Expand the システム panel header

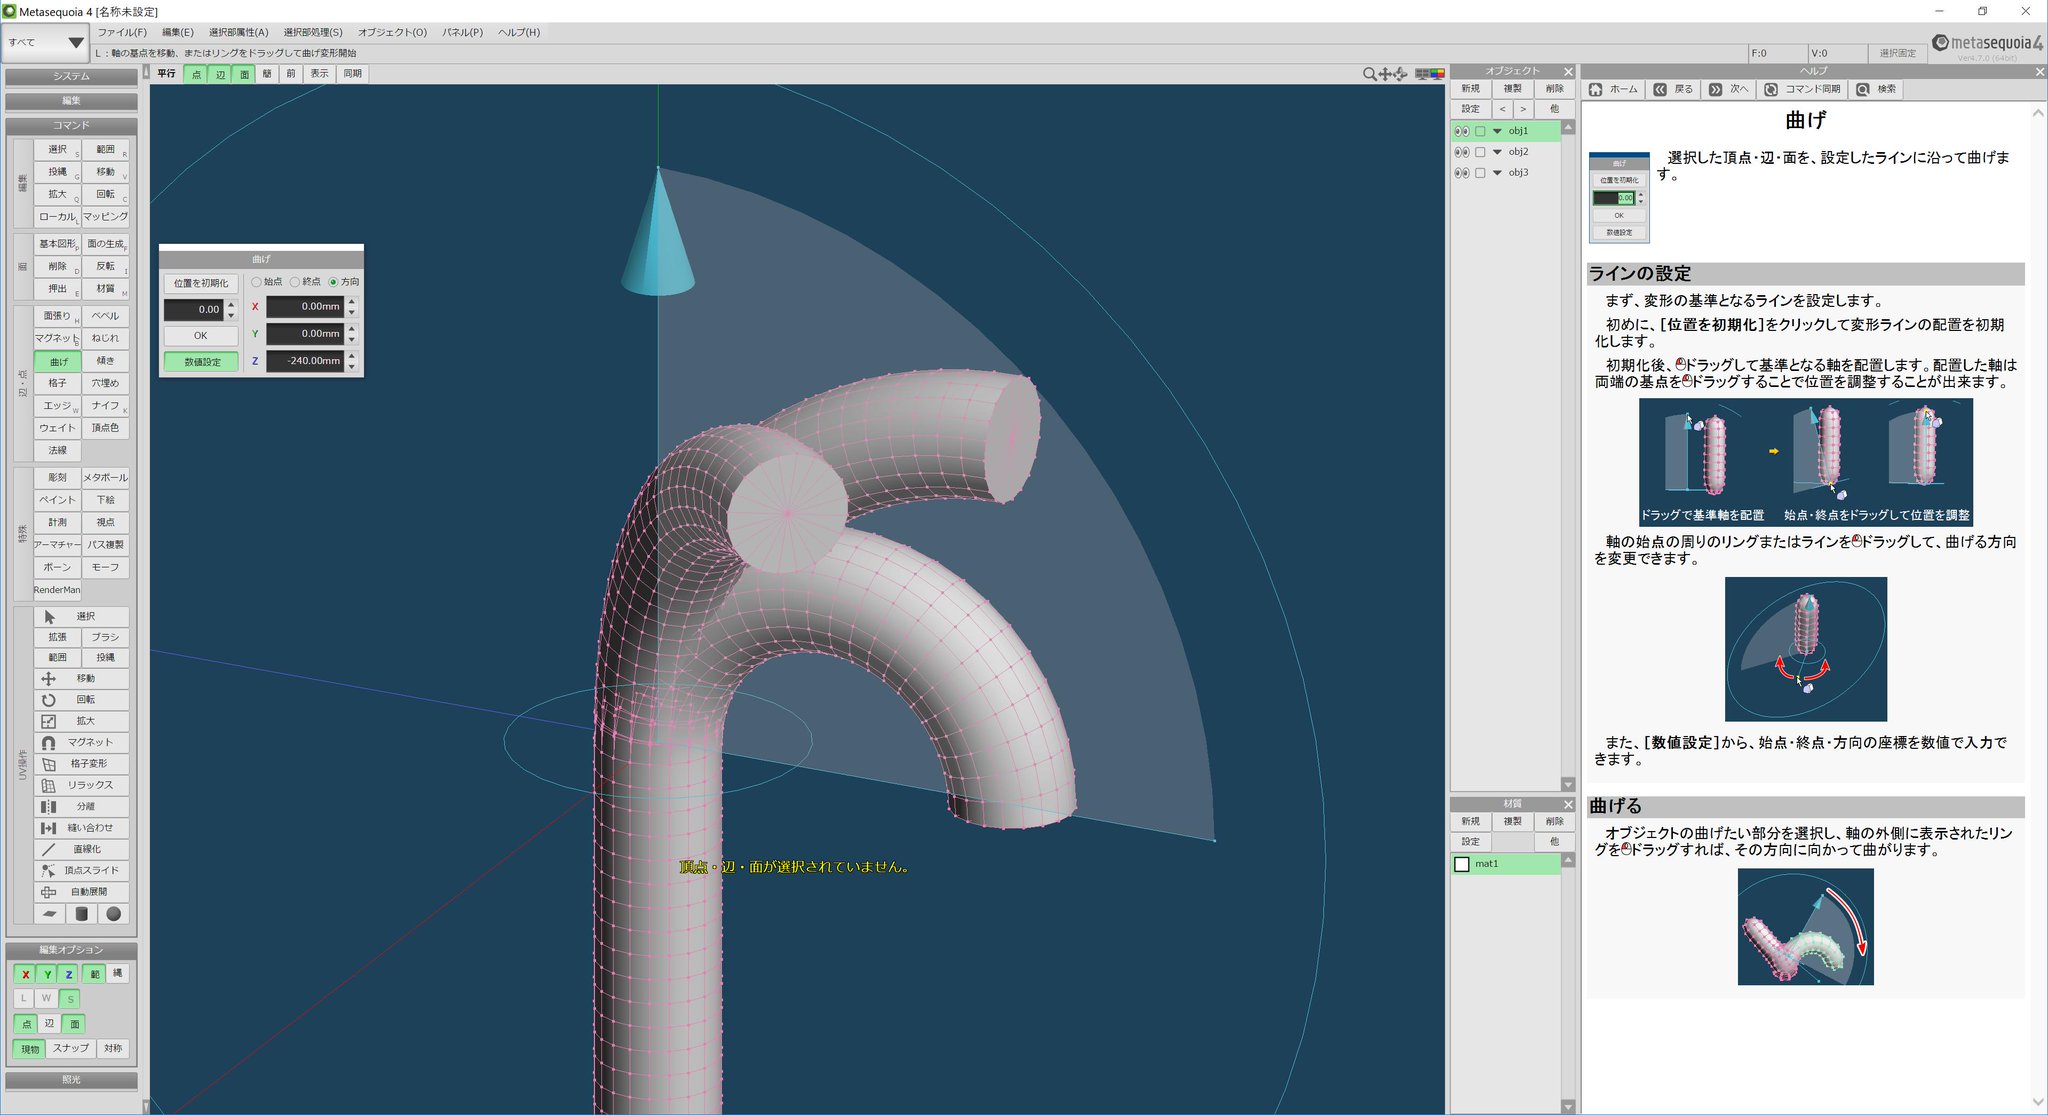click(71, 76)
